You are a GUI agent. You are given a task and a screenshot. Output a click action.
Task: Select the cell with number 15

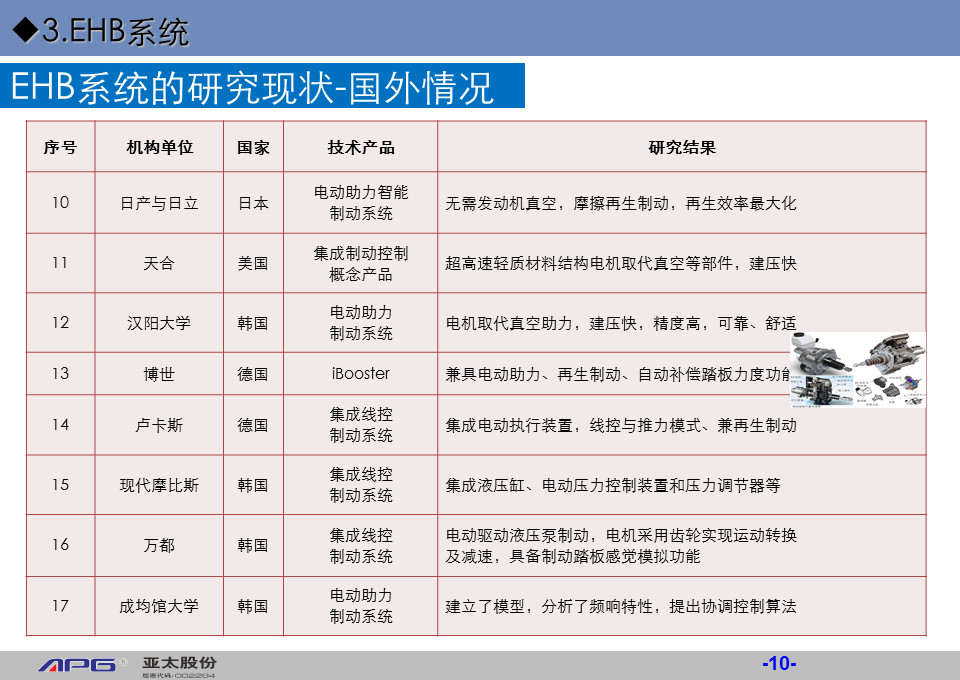(x=60, y=485)
